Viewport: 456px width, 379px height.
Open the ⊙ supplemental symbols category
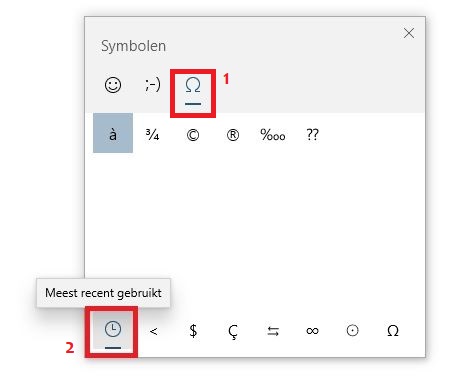coord(353,331)
